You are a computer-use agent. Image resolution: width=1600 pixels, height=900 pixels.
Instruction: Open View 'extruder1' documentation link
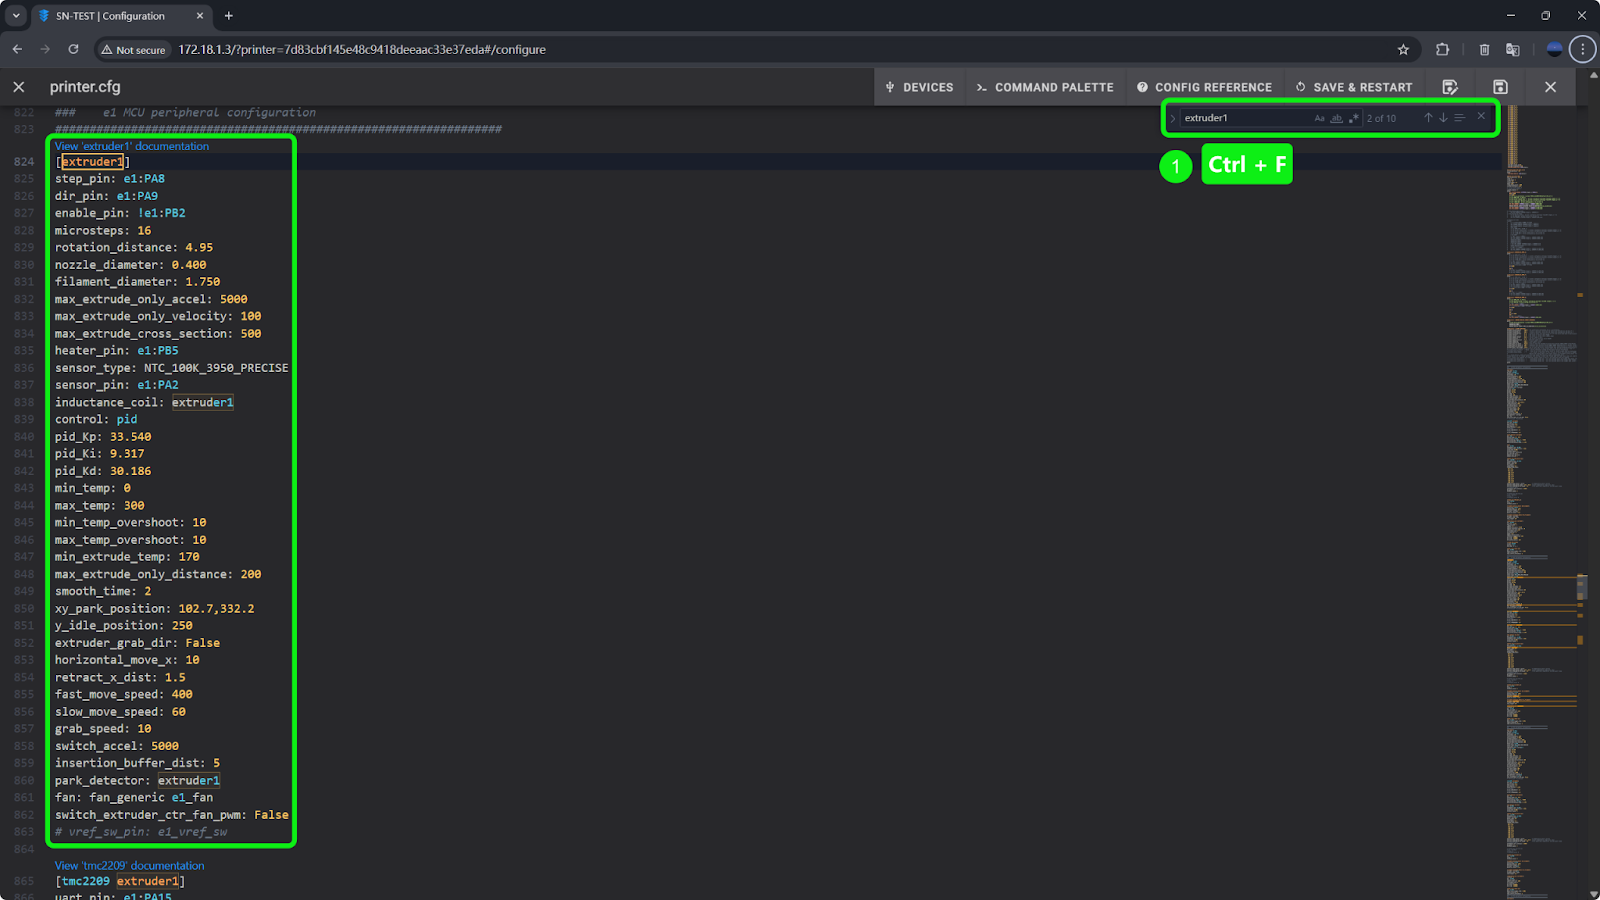132,146
